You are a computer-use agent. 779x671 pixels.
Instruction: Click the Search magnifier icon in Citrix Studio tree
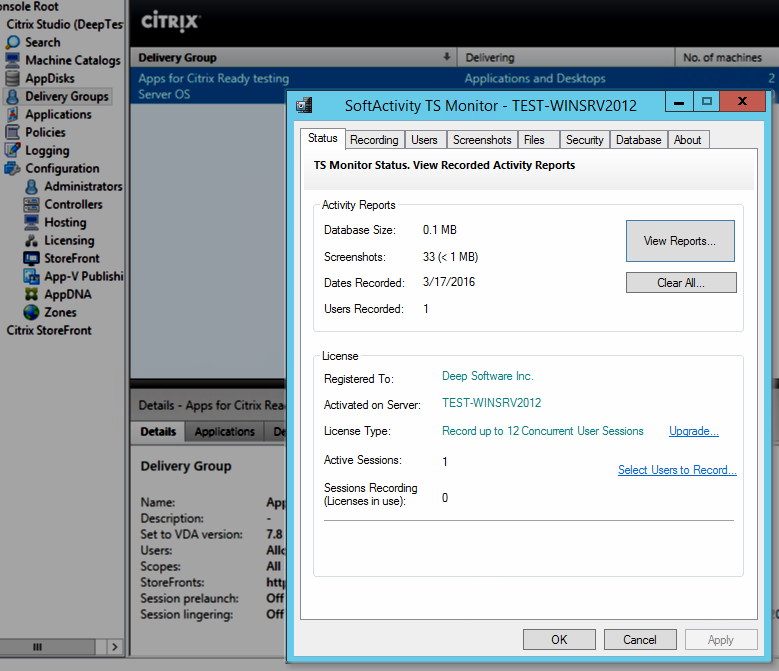pyautogui.click(x=12, y=42)
